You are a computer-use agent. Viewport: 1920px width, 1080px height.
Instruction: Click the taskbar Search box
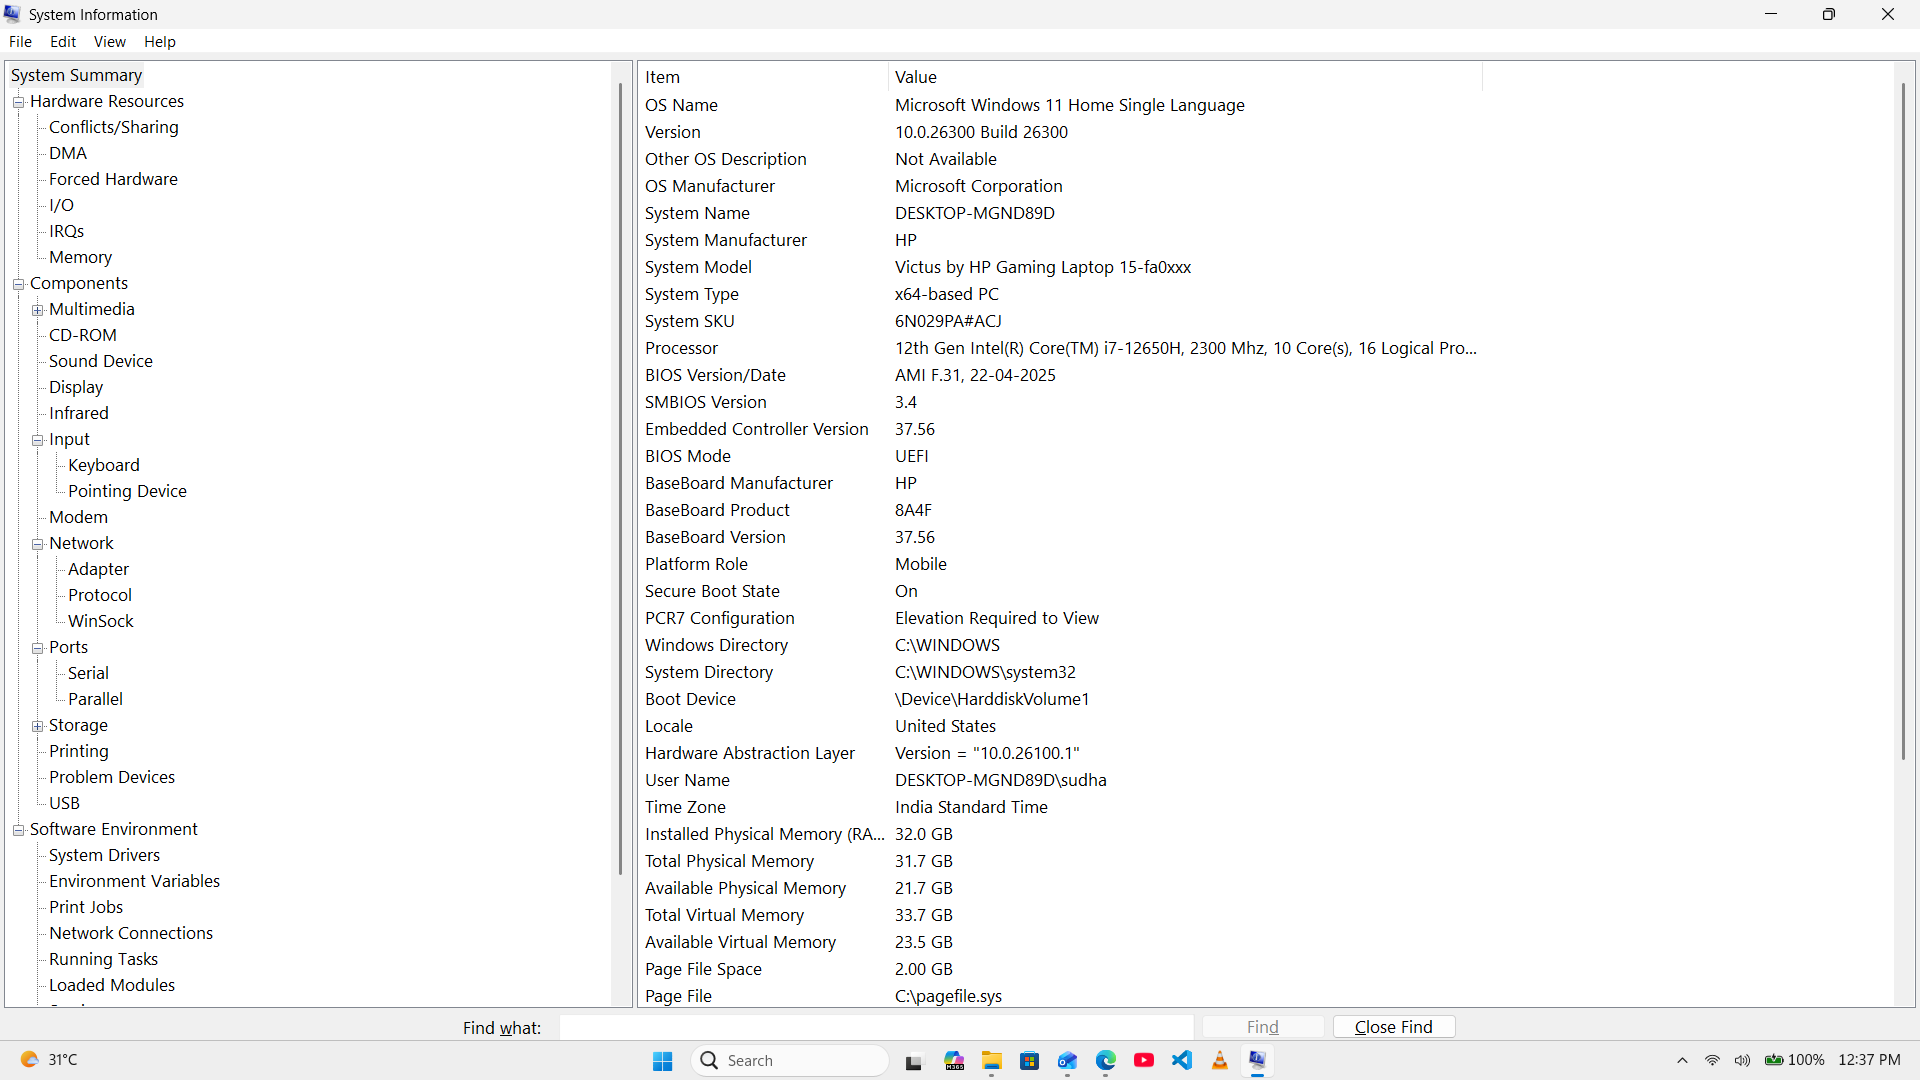(790, 1061)
